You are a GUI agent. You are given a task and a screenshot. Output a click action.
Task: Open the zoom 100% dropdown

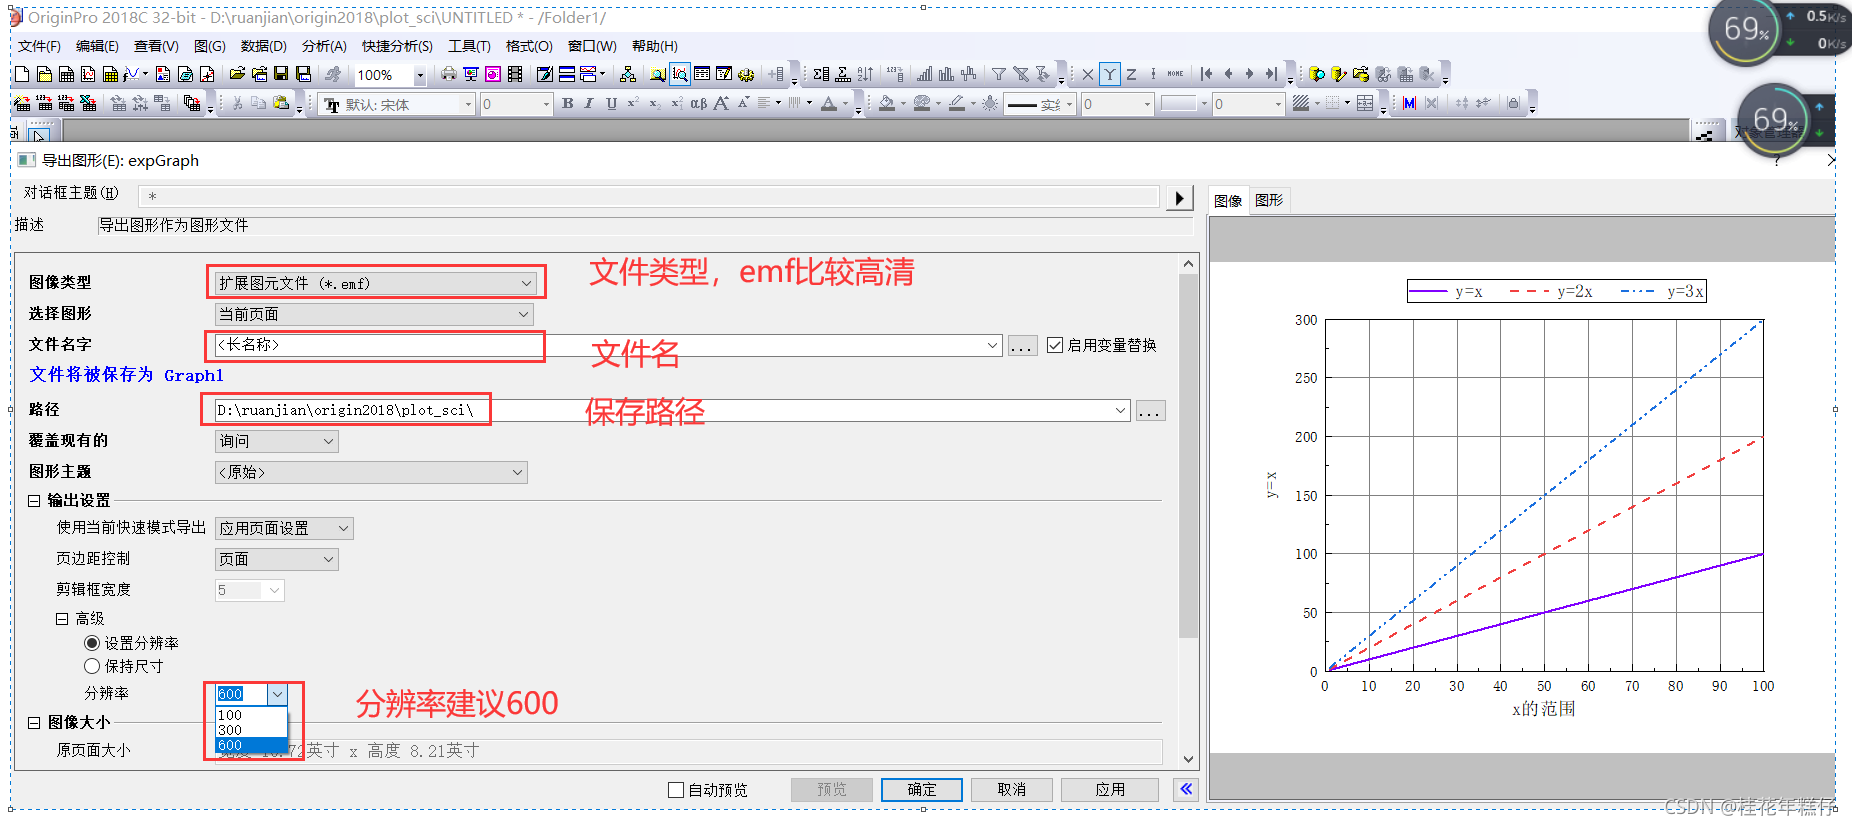coord(420,75)
